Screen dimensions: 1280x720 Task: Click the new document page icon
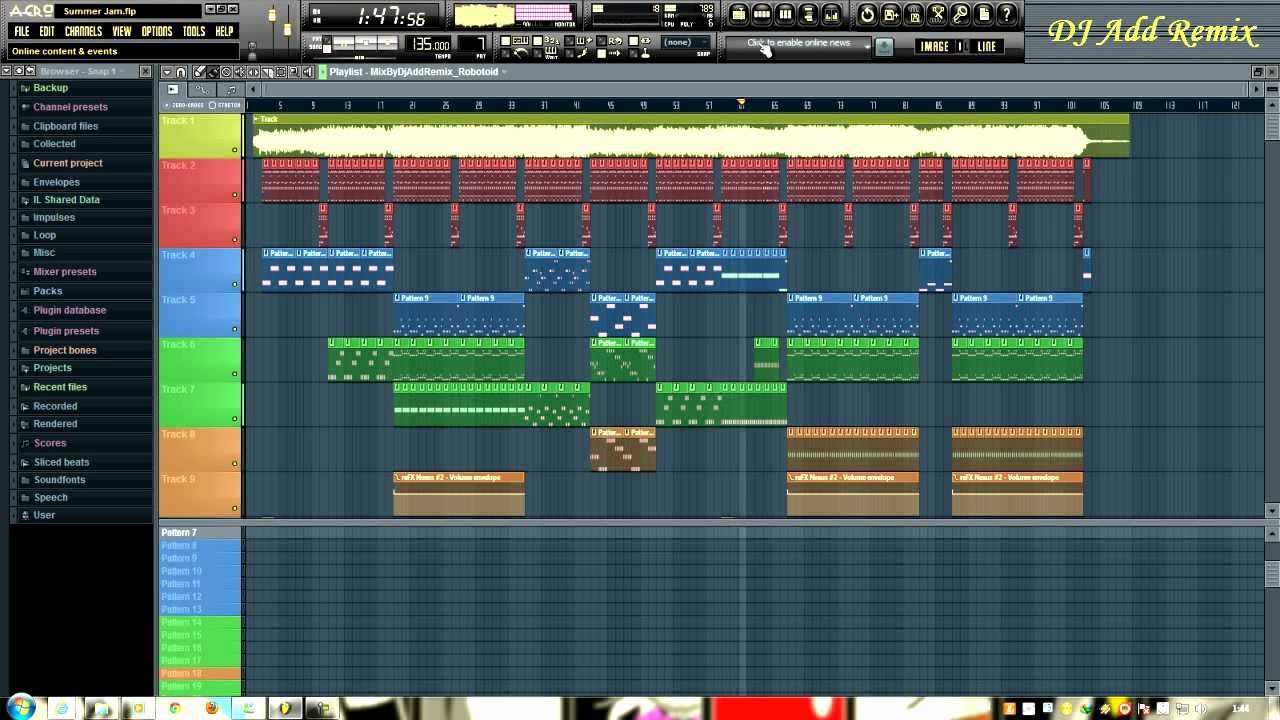tap(984, 14)
